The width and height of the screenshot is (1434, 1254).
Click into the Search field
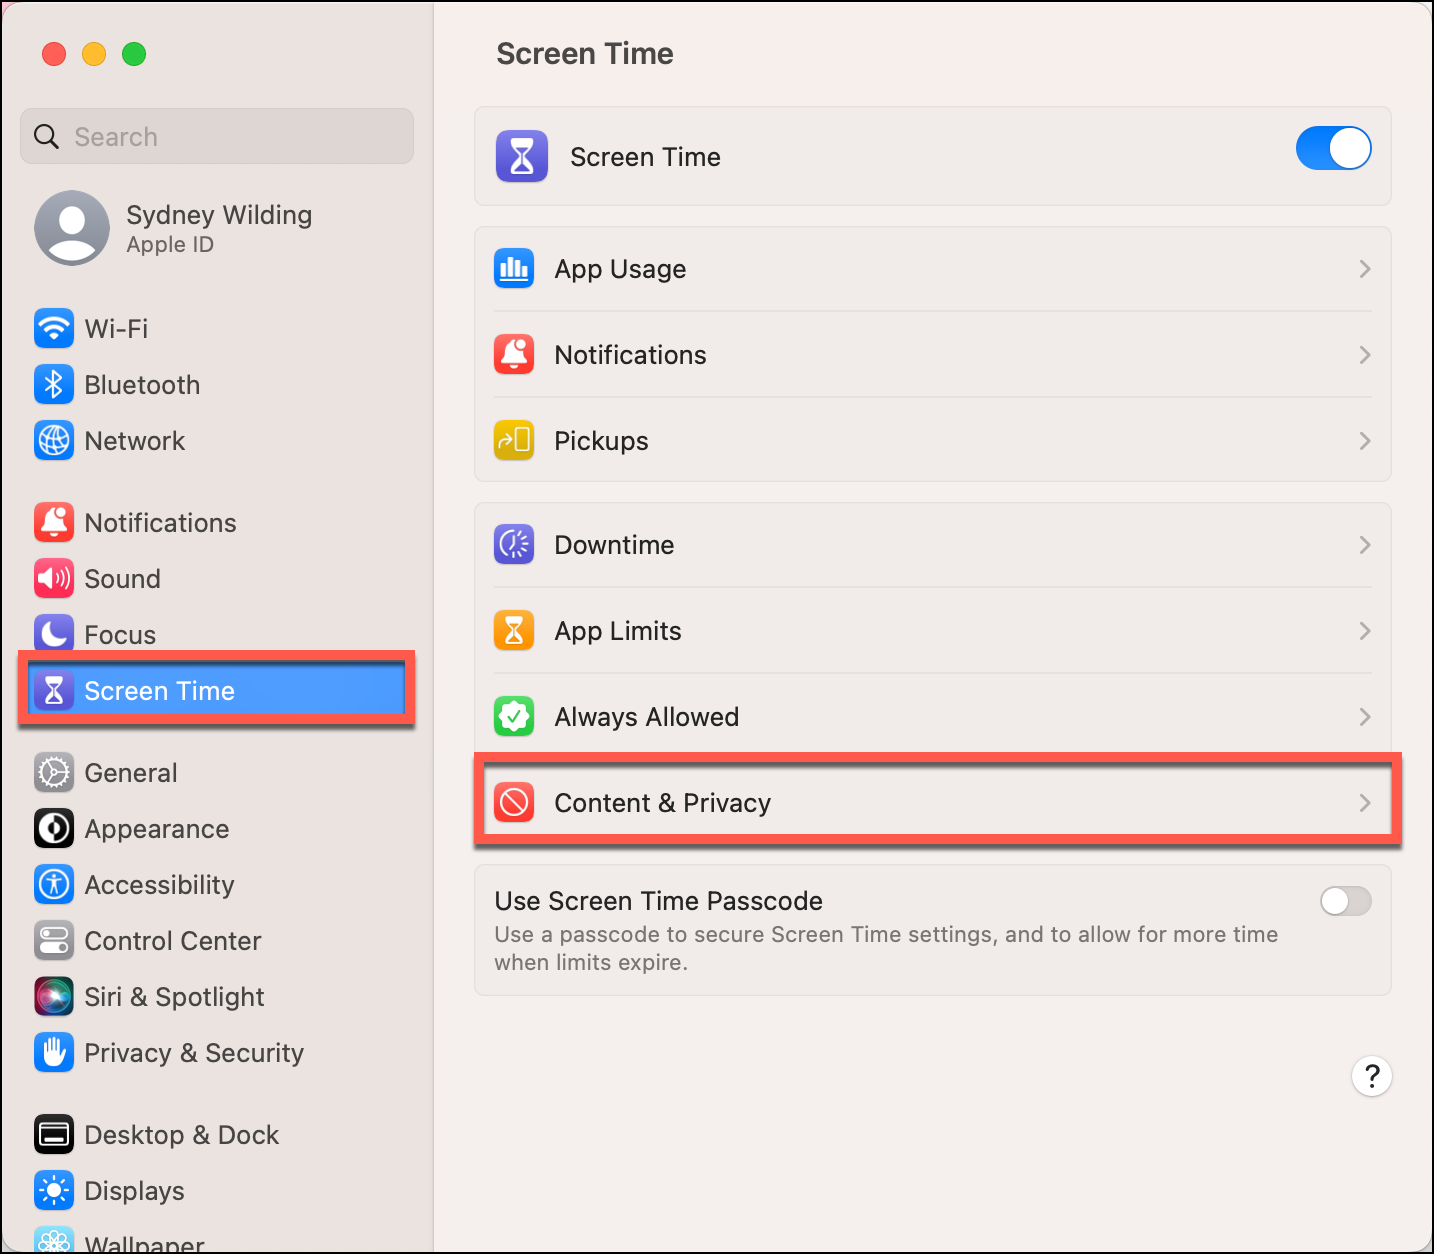(217, 136)
